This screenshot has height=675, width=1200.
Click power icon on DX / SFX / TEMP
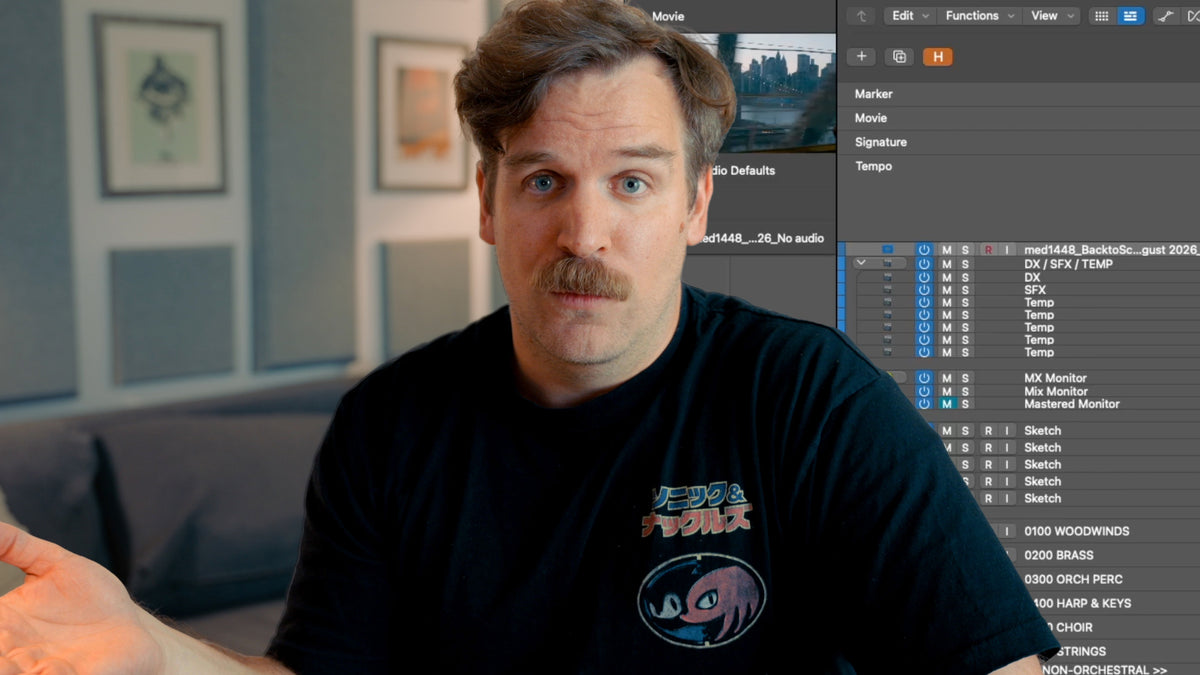[924, 264]
